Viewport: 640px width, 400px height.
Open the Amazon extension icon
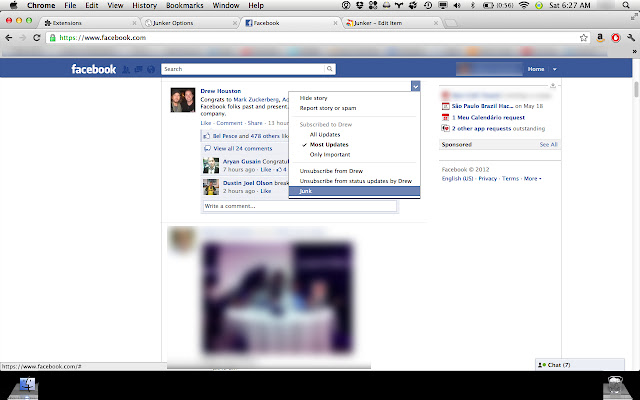click(600, 38)
